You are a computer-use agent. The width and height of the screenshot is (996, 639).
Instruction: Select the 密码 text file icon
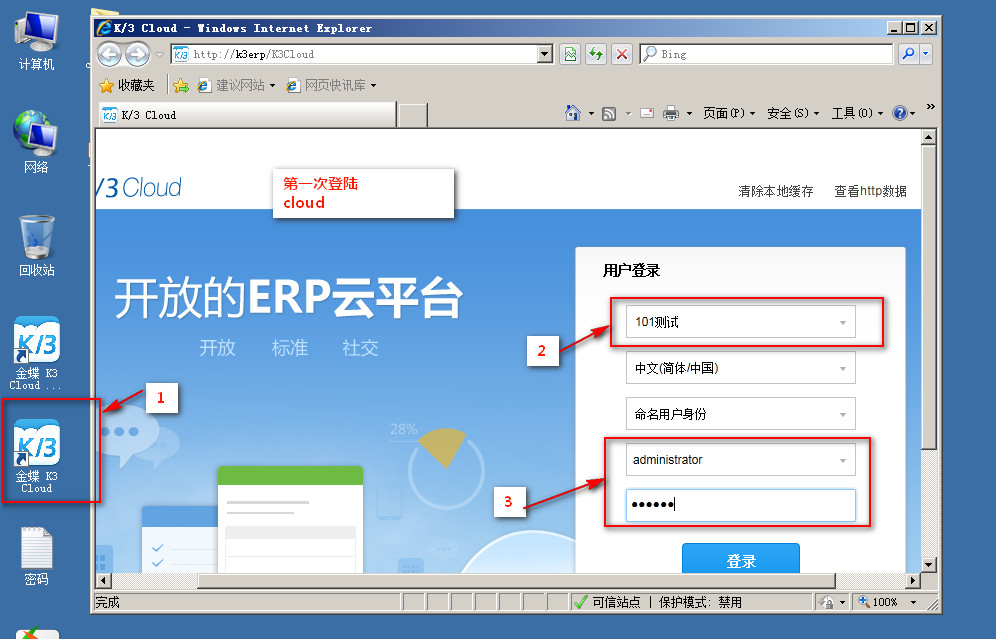36,556
